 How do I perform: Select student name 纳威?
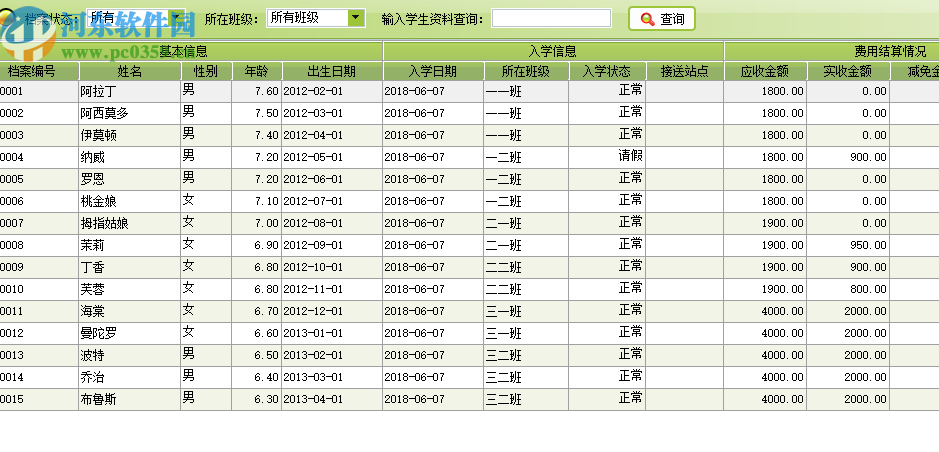92,157
